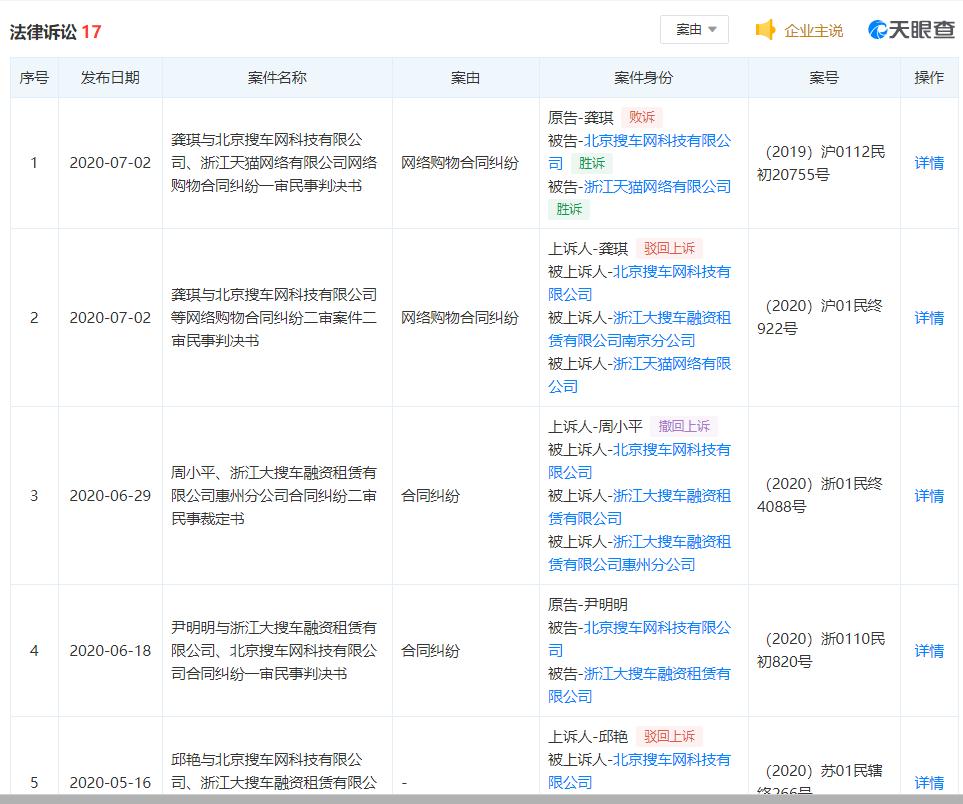Select case title 龚琪…二审案件二审民事判决书
This screenshot has height=804, width=963.
click(274, 318)
